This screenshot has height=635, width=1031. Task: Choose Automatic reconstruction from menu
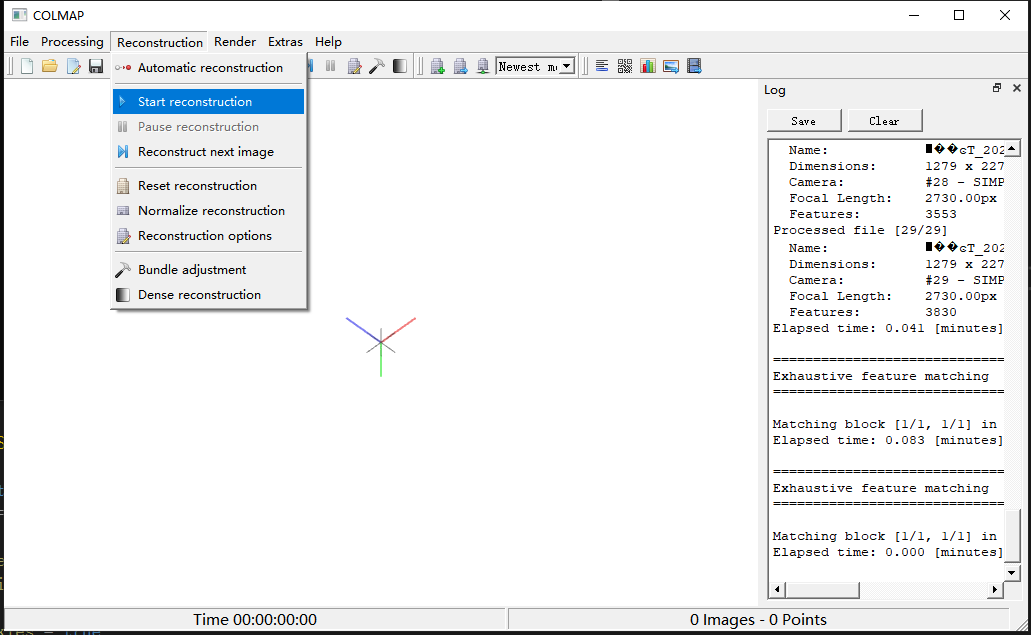tap(208, 68)
